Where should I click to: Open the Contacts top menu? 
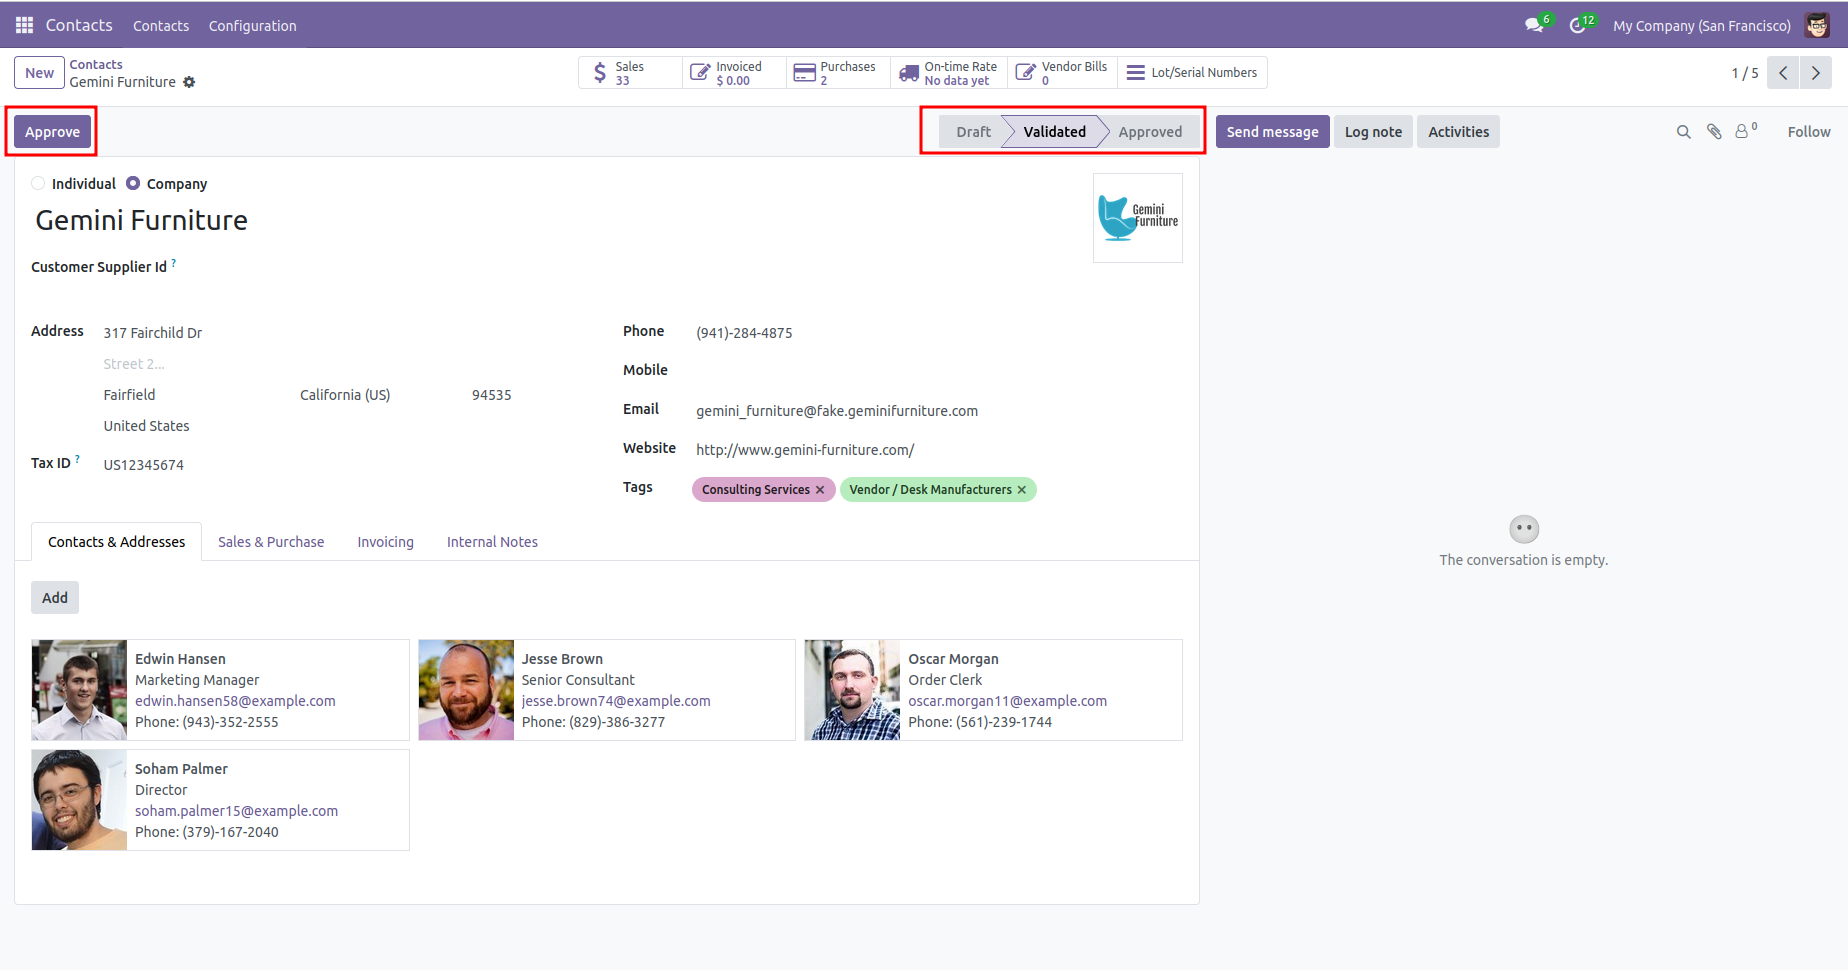click(161, 26)
